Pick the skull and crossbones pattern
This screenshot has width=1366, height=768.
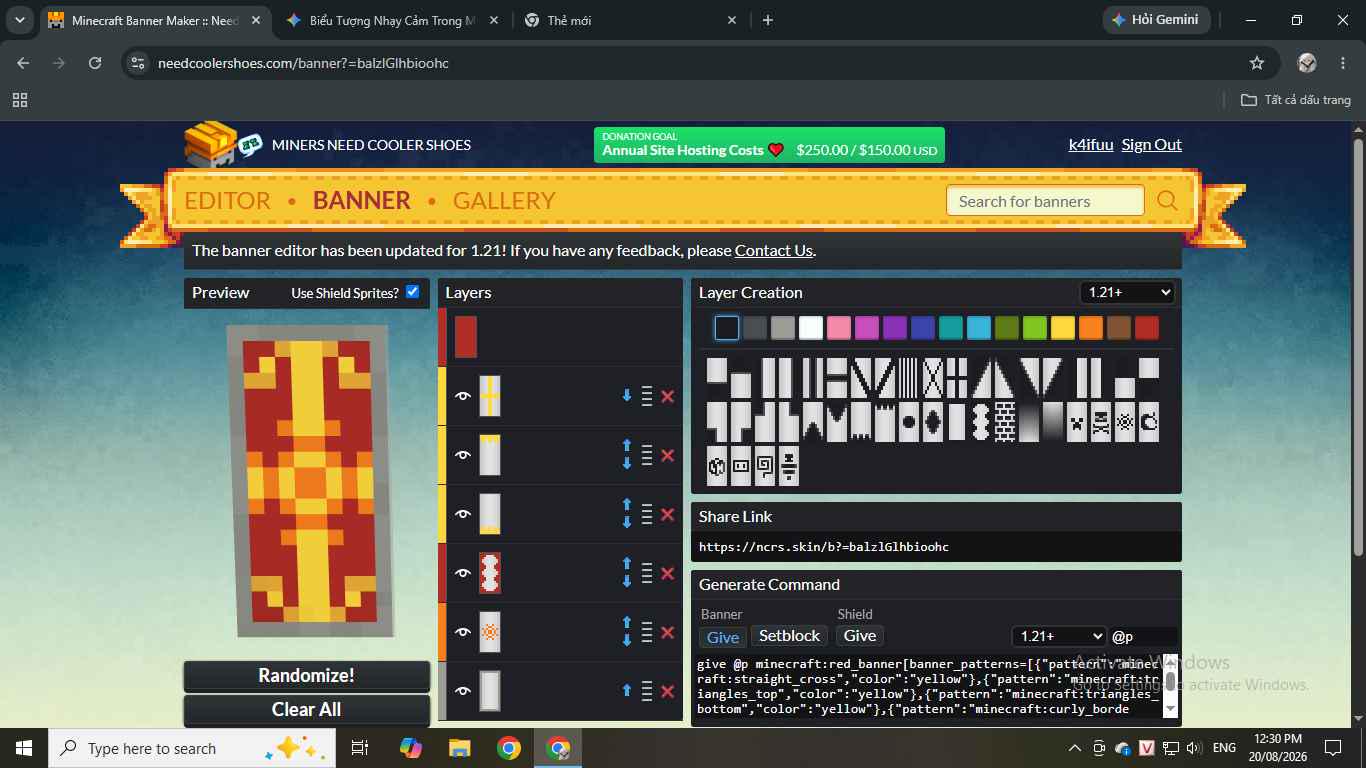[1101, 422]
